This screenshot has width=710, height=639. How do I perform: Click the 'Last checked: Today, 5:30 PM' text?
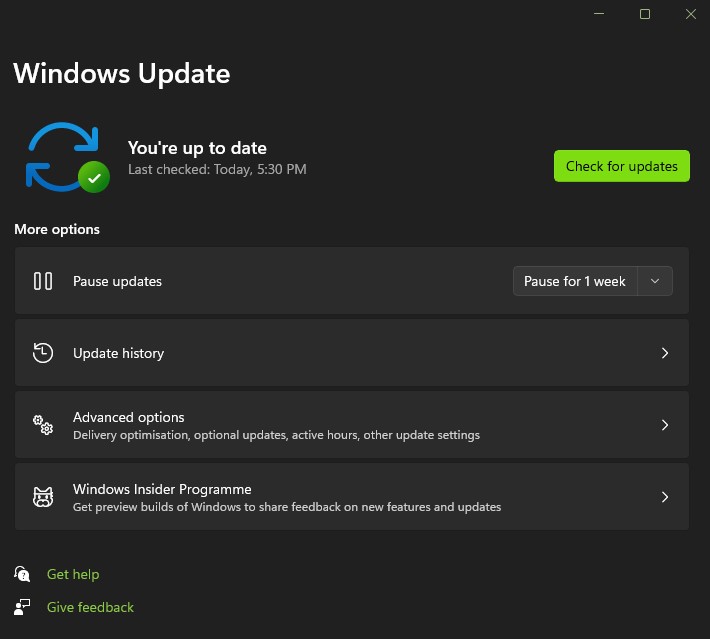pos(217,169)
